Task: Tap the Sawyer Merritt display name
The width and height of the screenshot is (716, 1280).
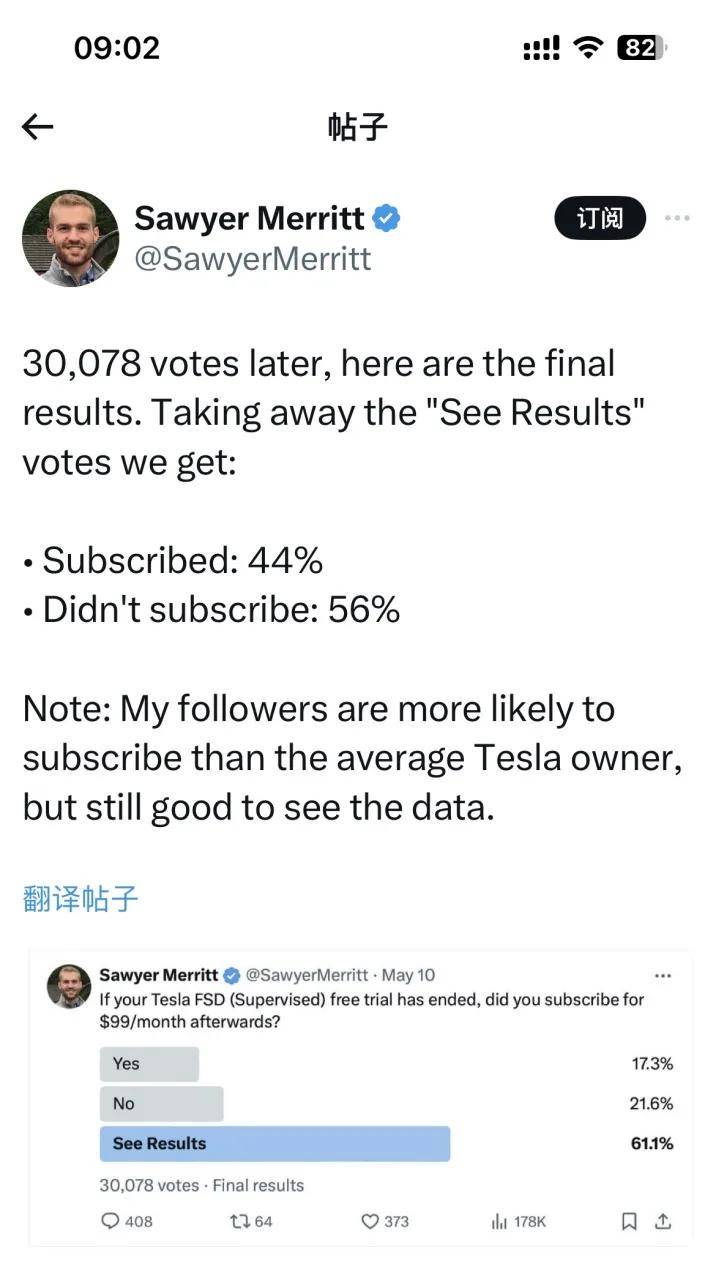Action: coord(248,218)
